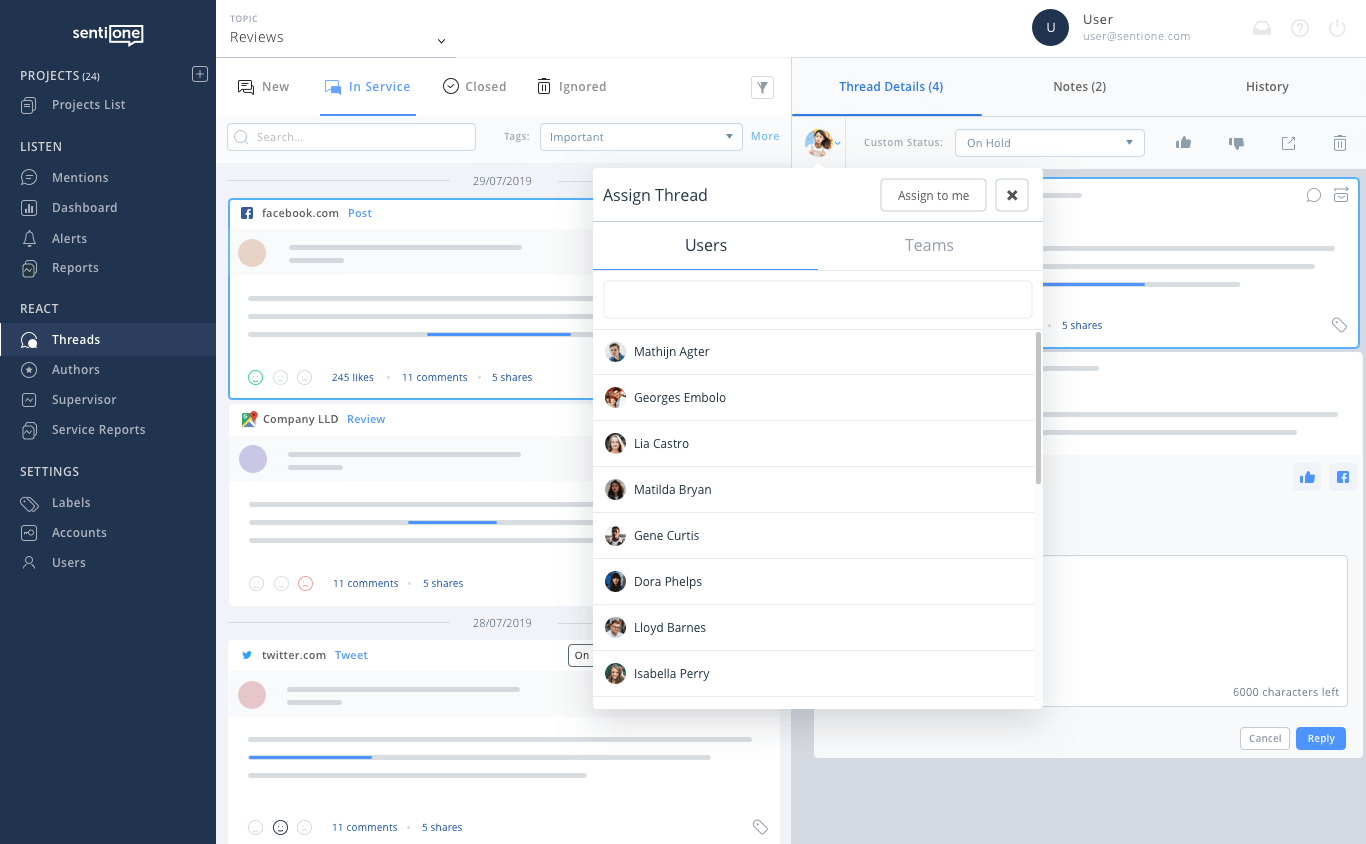Screen dimensions: 1366x844
Task: Open the Notes (2) tab
Action: click(x=1078, y=87)
